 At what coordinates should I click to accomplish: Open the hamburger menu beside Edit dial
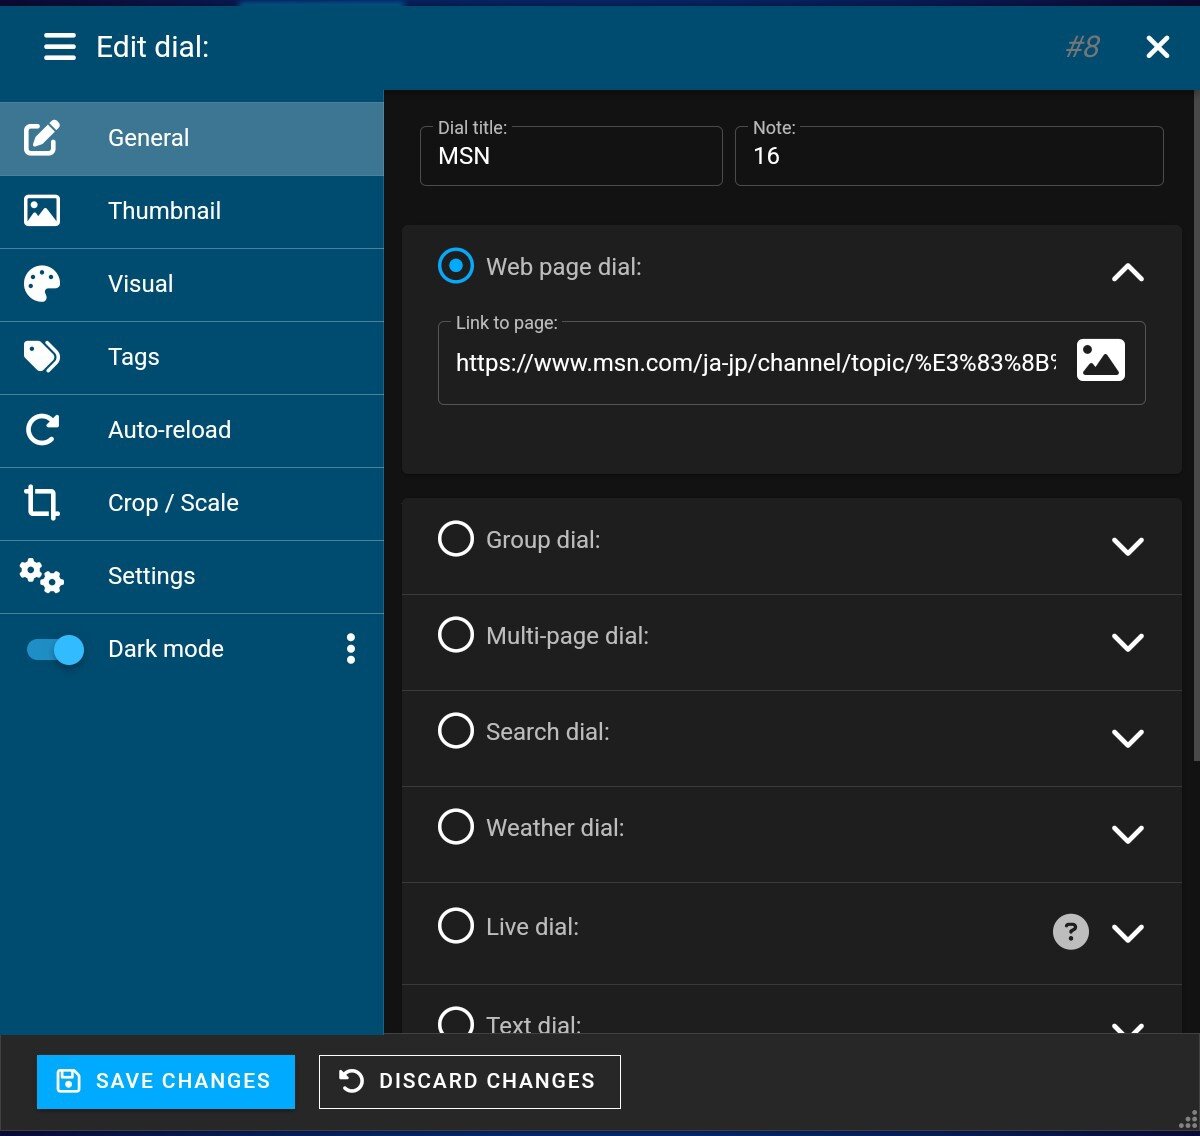[60, 47]
